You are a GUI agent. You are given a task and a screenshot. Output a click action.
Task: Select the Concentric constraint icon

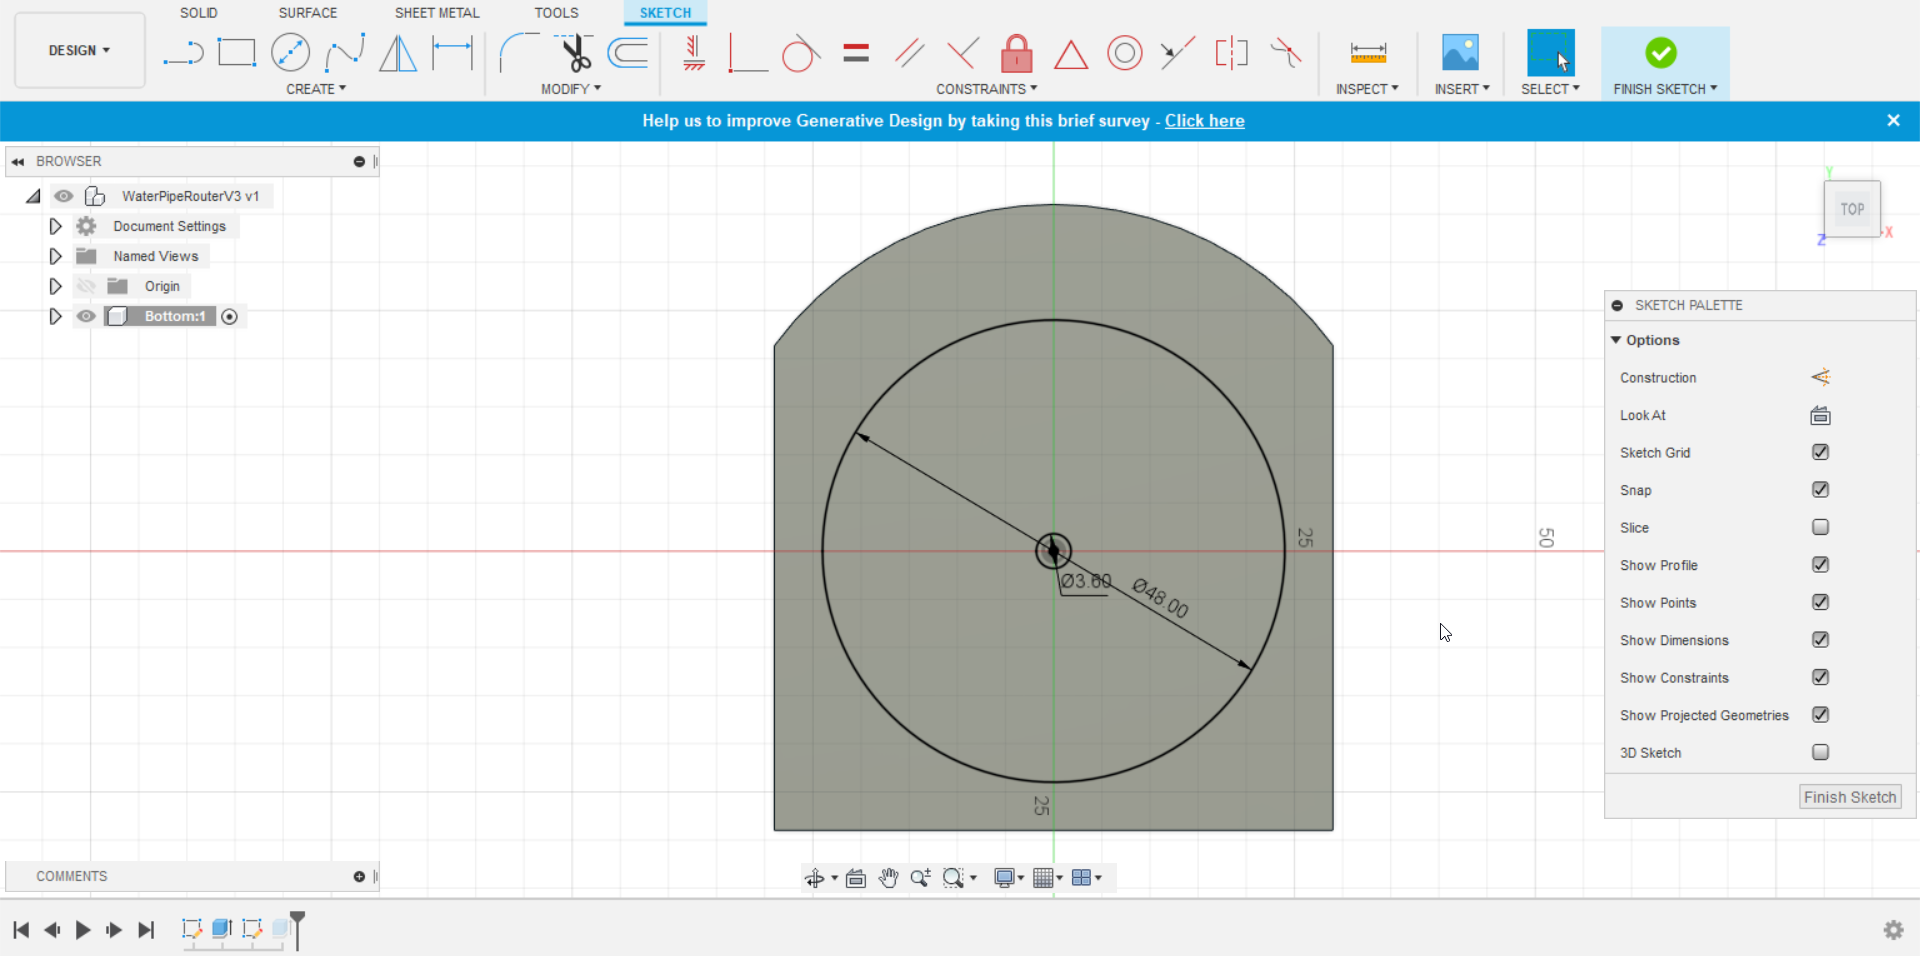pyautogui.click(x=1124, y=53)
